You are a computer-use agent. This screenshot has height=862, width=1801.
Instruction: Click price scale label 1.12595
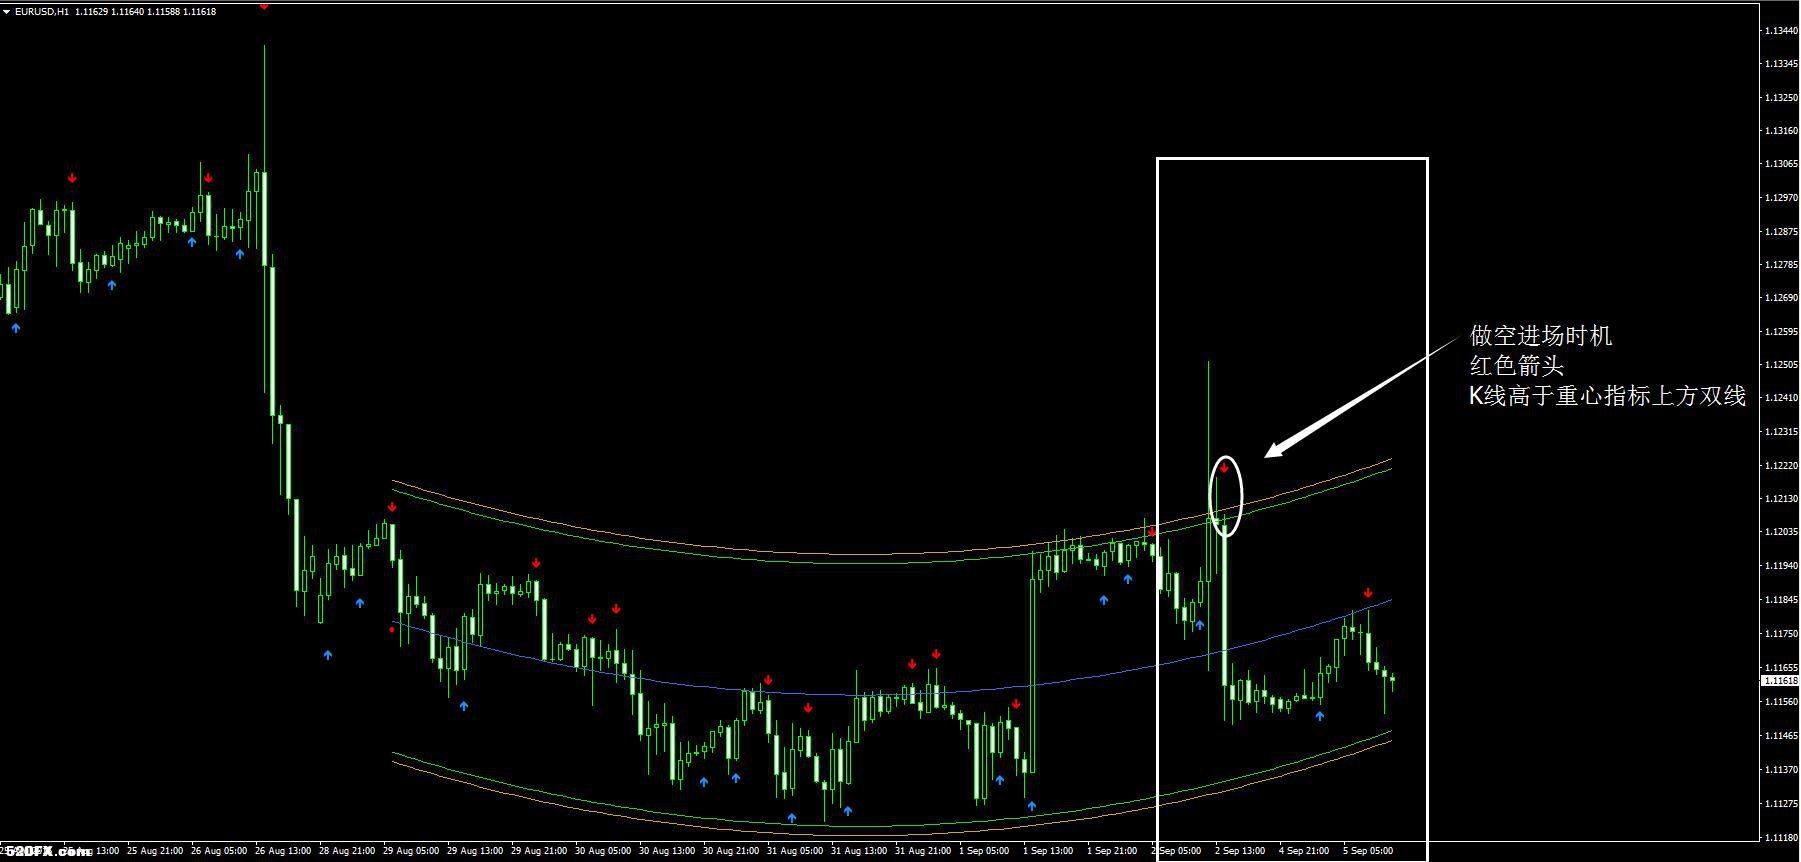click(1780, 332)
